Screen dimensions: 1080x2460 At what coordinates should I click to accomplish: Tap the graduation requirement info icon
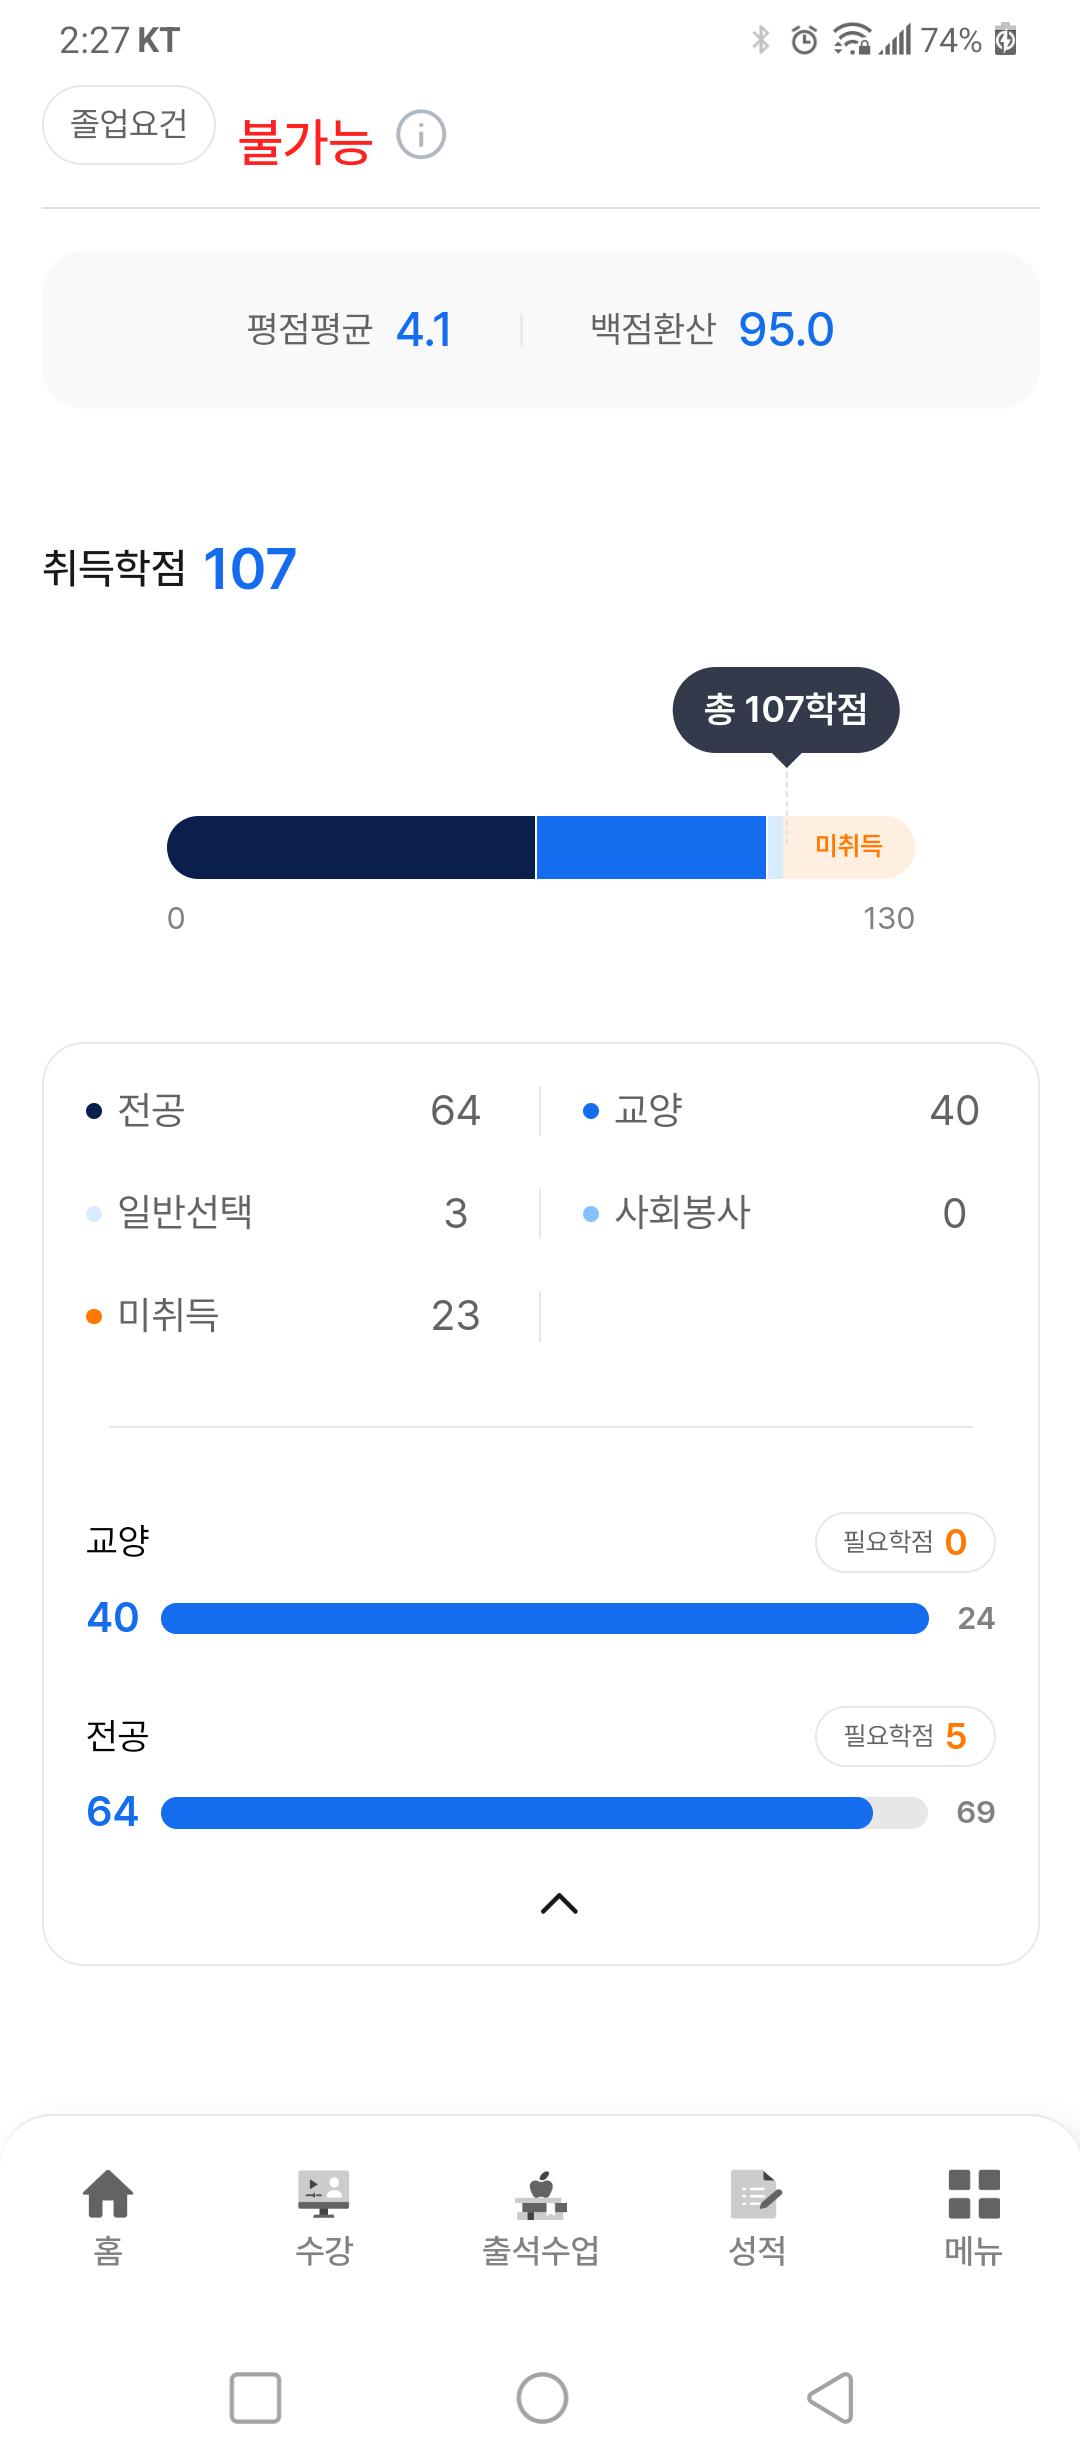tap(421, 135)
